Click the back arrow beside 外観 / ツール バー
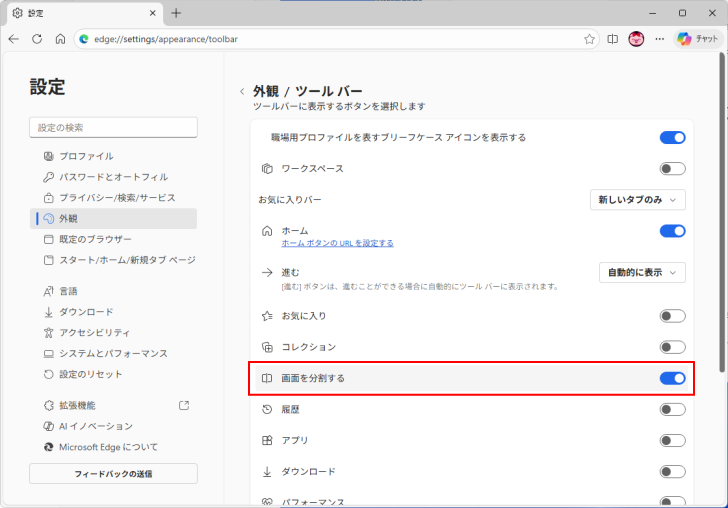Screen dimensions: 728x508 [x=241, y=91]
